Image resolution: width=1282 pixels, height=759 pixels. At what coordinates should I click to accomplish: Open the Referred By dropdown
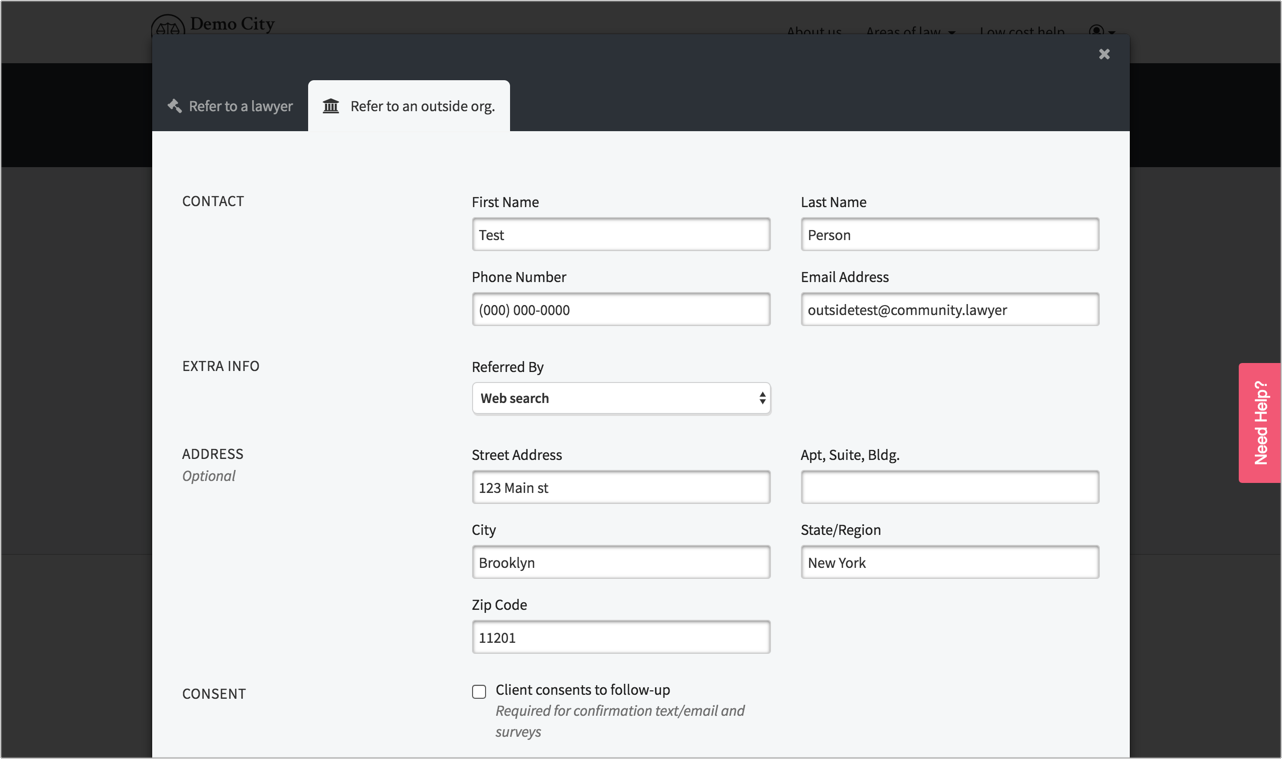pyautogui.click(x=621, y=398)
